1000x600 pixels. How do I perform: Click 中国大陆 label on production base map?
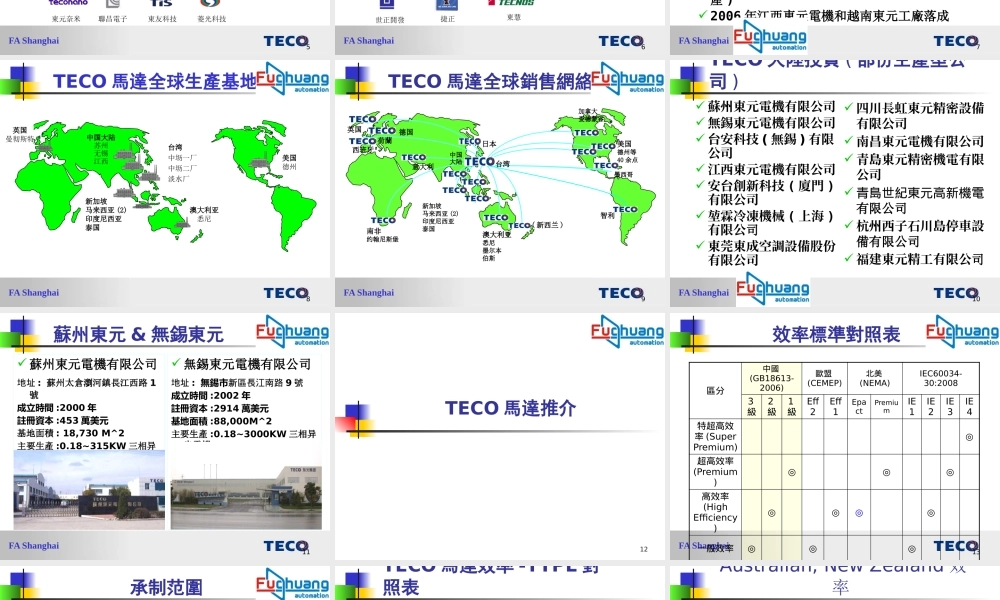tap(101, 137)
